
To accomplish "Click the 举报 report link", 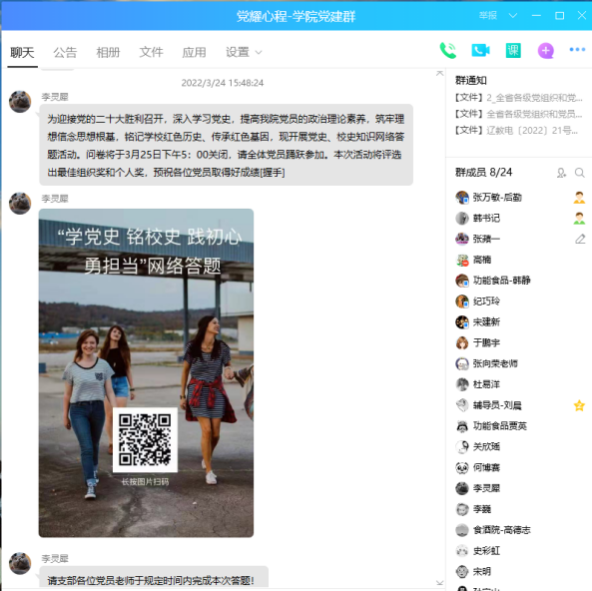I will (x=488, y=15).
